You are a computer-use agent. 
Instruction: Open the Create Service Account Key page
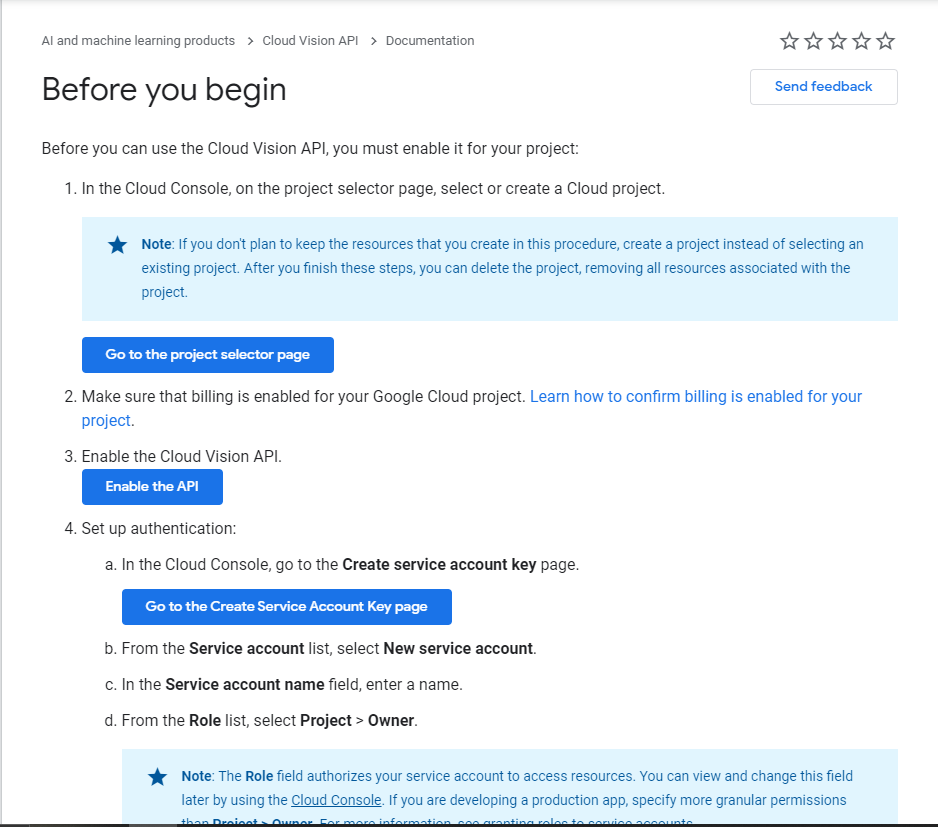pos(286,607)
